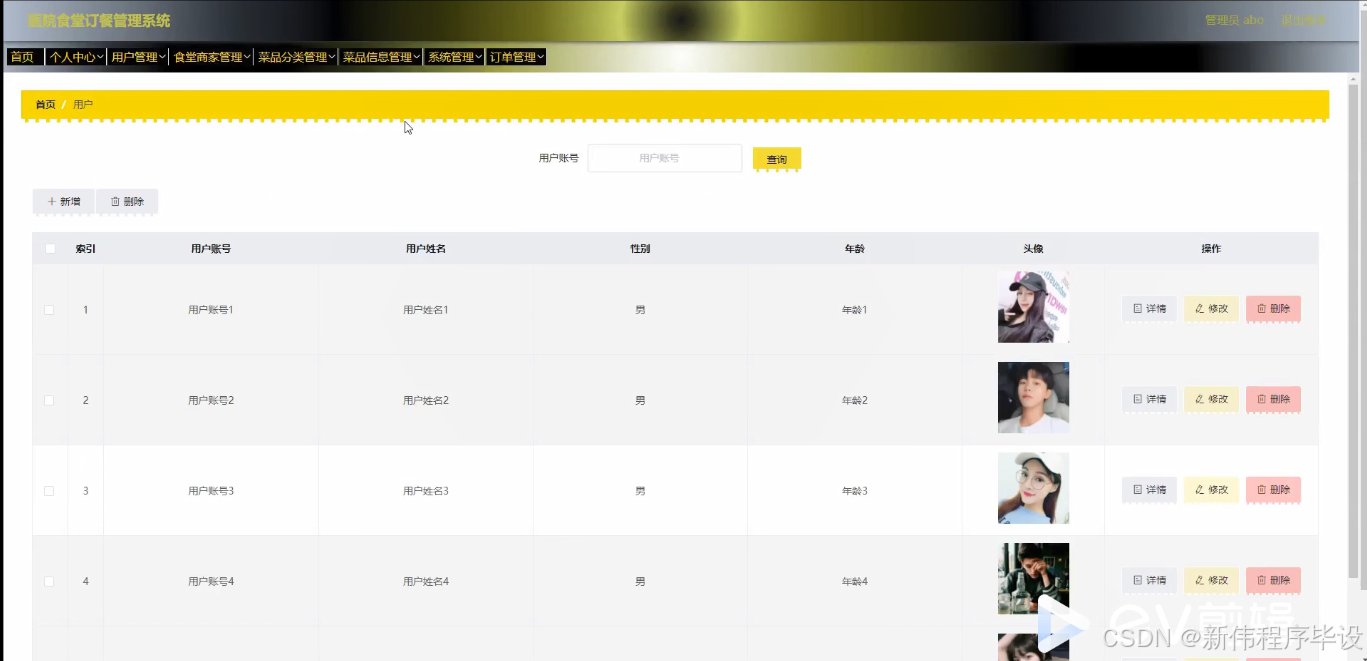The width and height of the screenshot is (1367, 661).
Task: Open 详情 for 用户账号3
Action: click(1149, 490)
